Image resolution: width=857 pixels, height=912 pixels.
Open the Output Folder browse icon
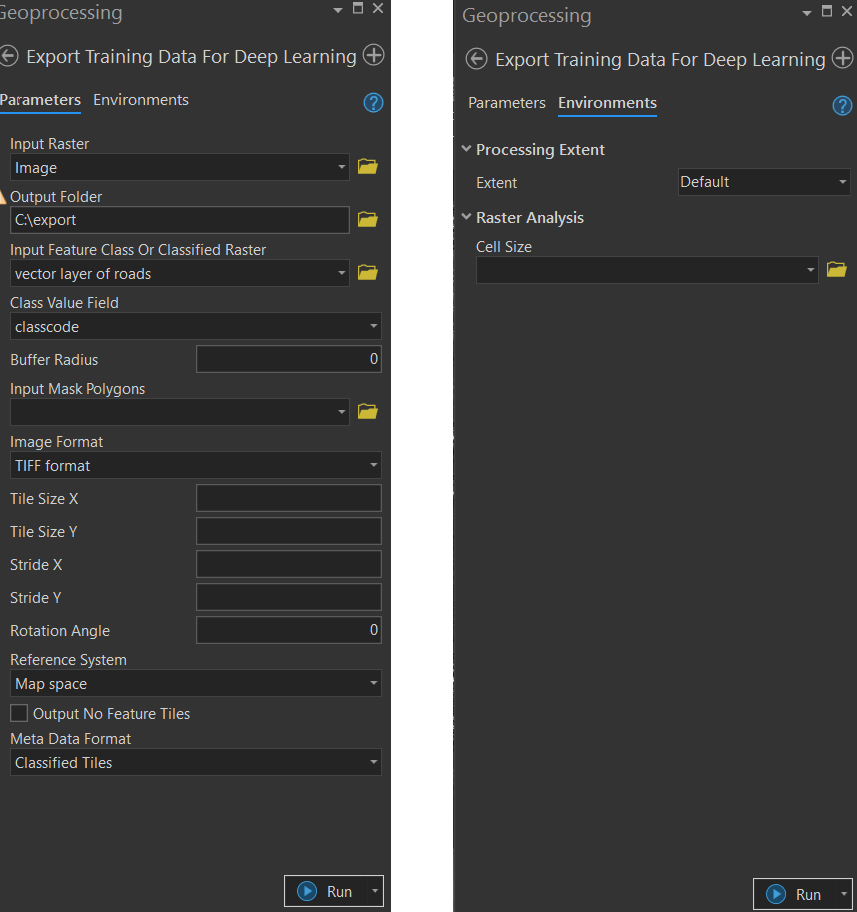[367, 219]
